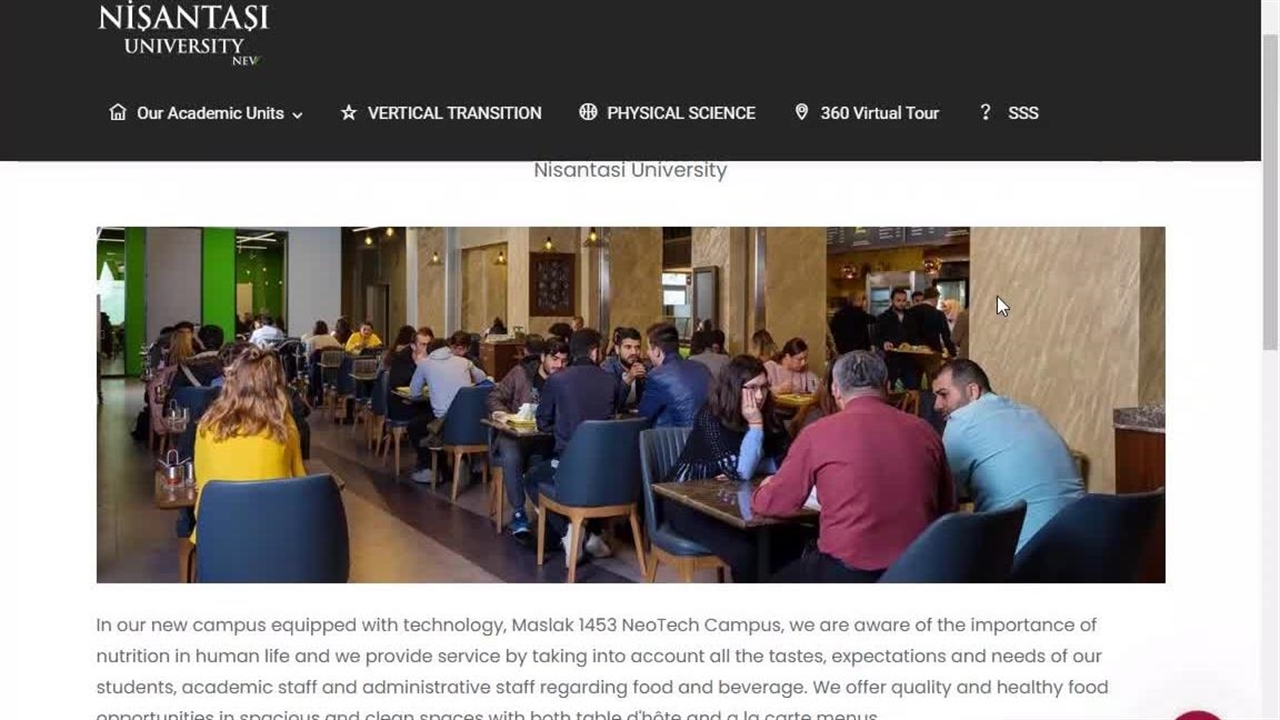Click the page scrollbar thumb
The image size is (1280, 720).
point(1270,190)
